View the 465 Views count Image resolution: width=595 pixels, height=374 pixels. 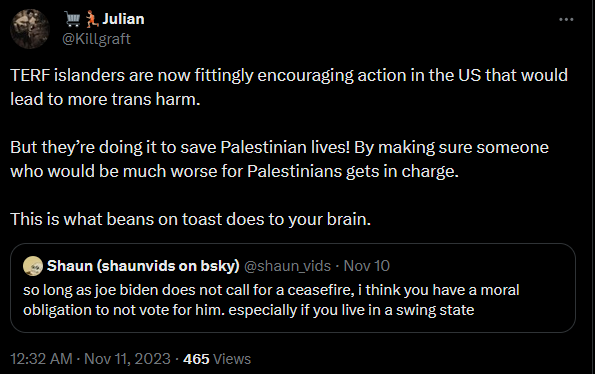[217, 359]
